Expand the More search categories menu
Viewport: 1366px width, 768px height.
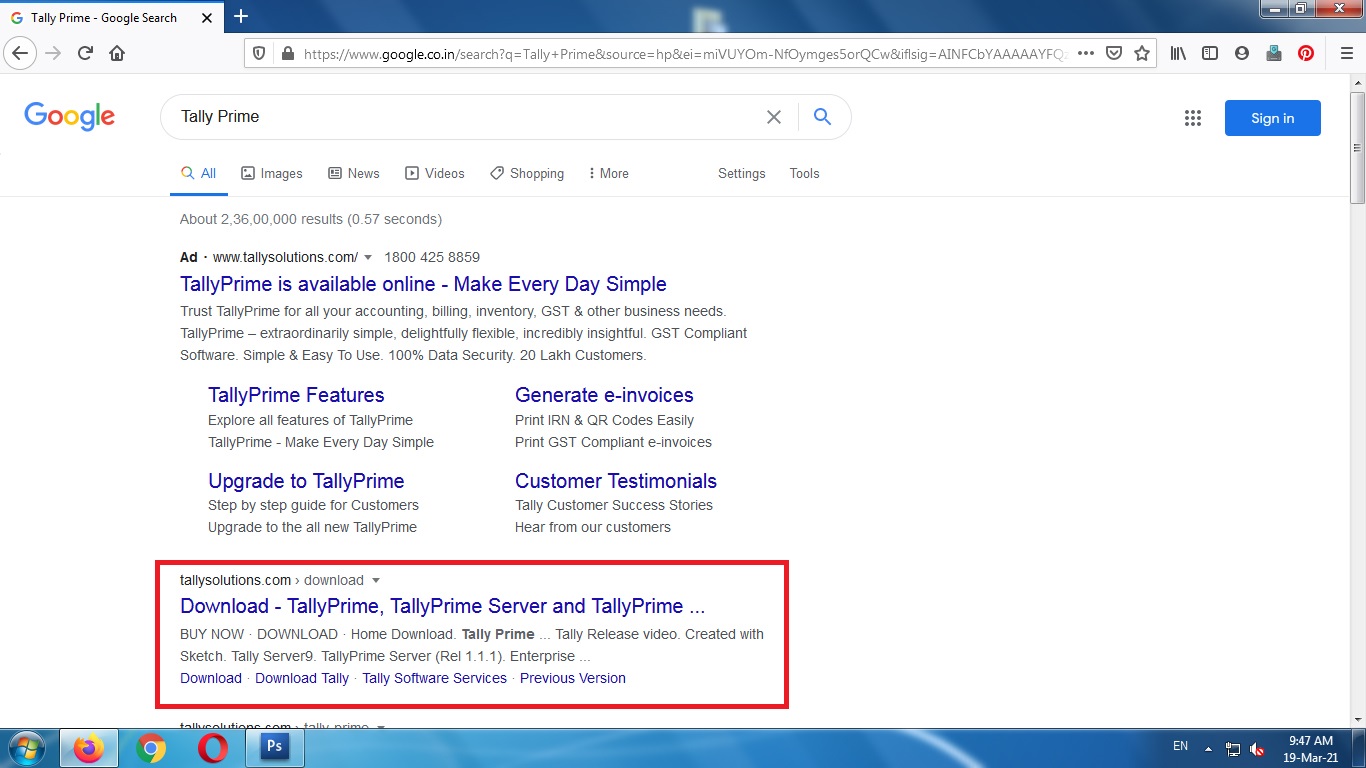tap(608, 173)
